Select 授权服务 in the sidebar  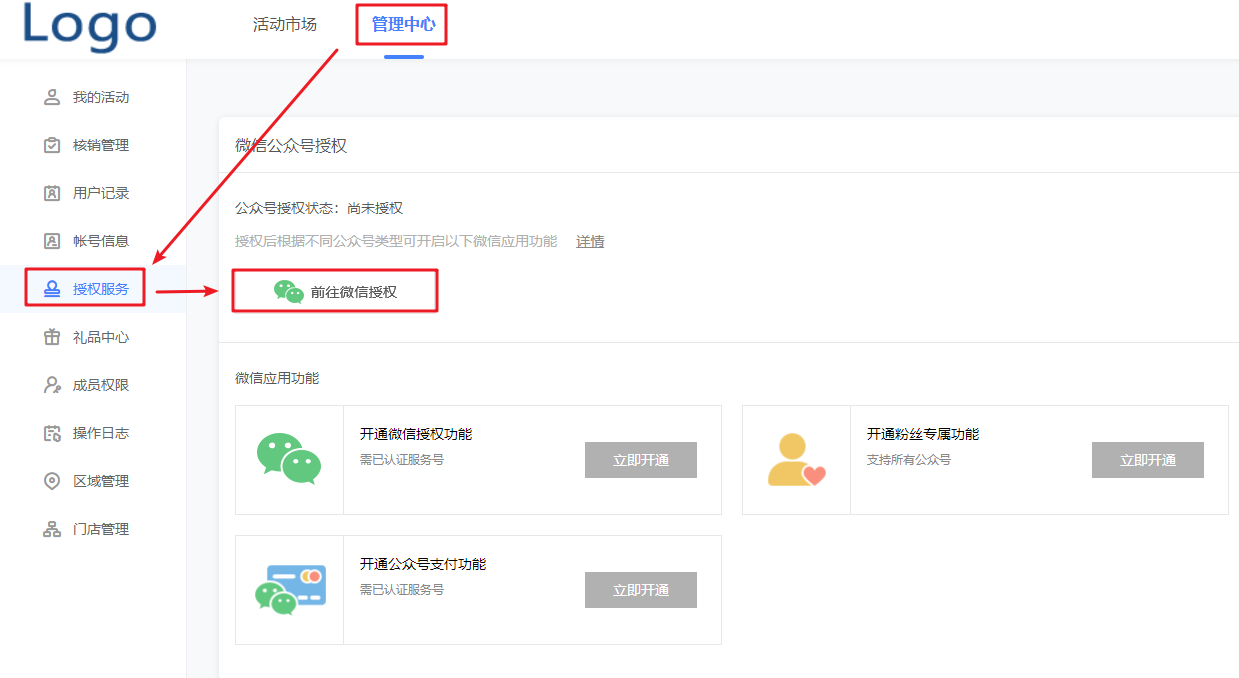(x=101, y=289)
